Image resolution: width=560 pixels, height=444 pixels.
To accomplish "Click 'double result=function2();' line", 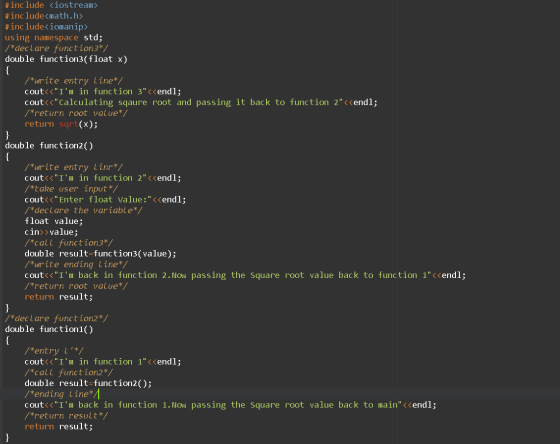I will [x=88, y=383].
